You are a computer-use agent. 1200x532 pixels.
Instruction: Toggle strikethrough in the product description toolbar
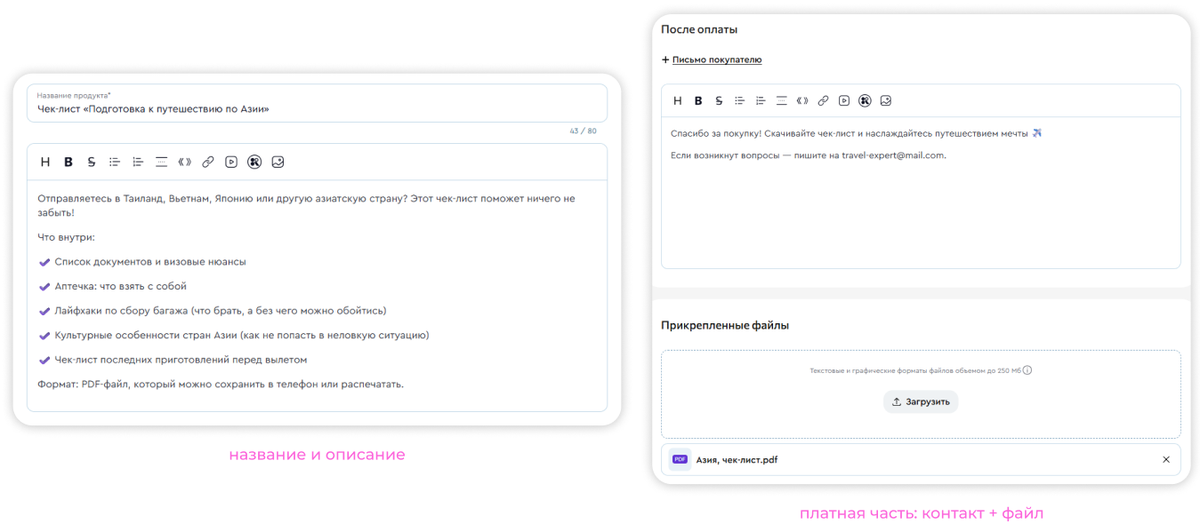click(x=91, y=162)
